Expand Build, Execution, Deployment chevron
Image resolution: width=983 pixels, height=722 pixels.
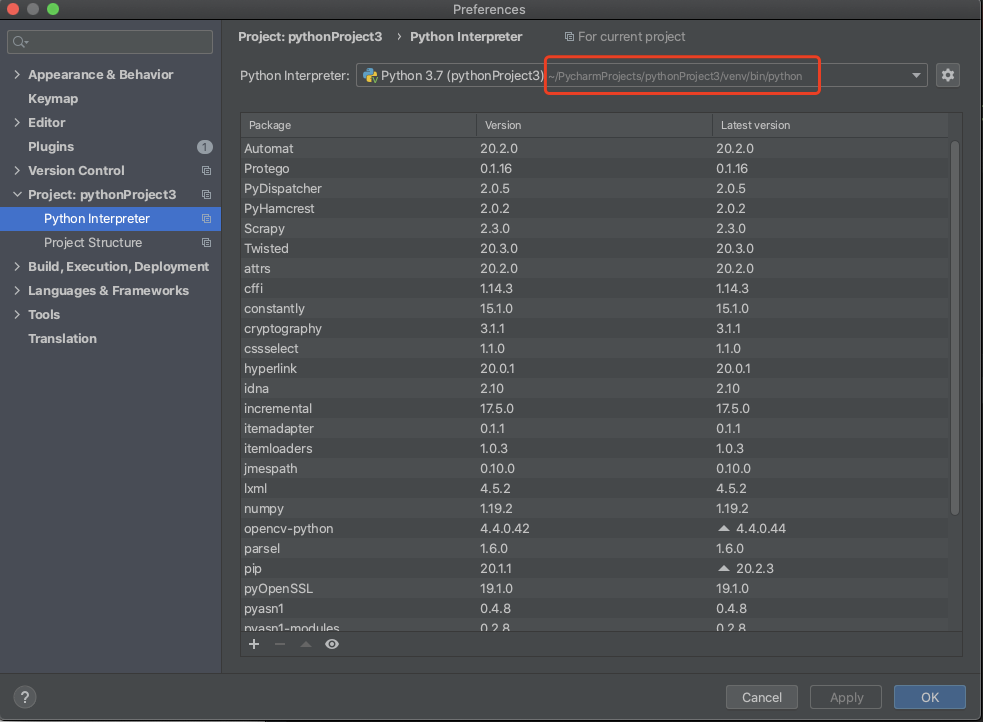(x=17, y=266)
